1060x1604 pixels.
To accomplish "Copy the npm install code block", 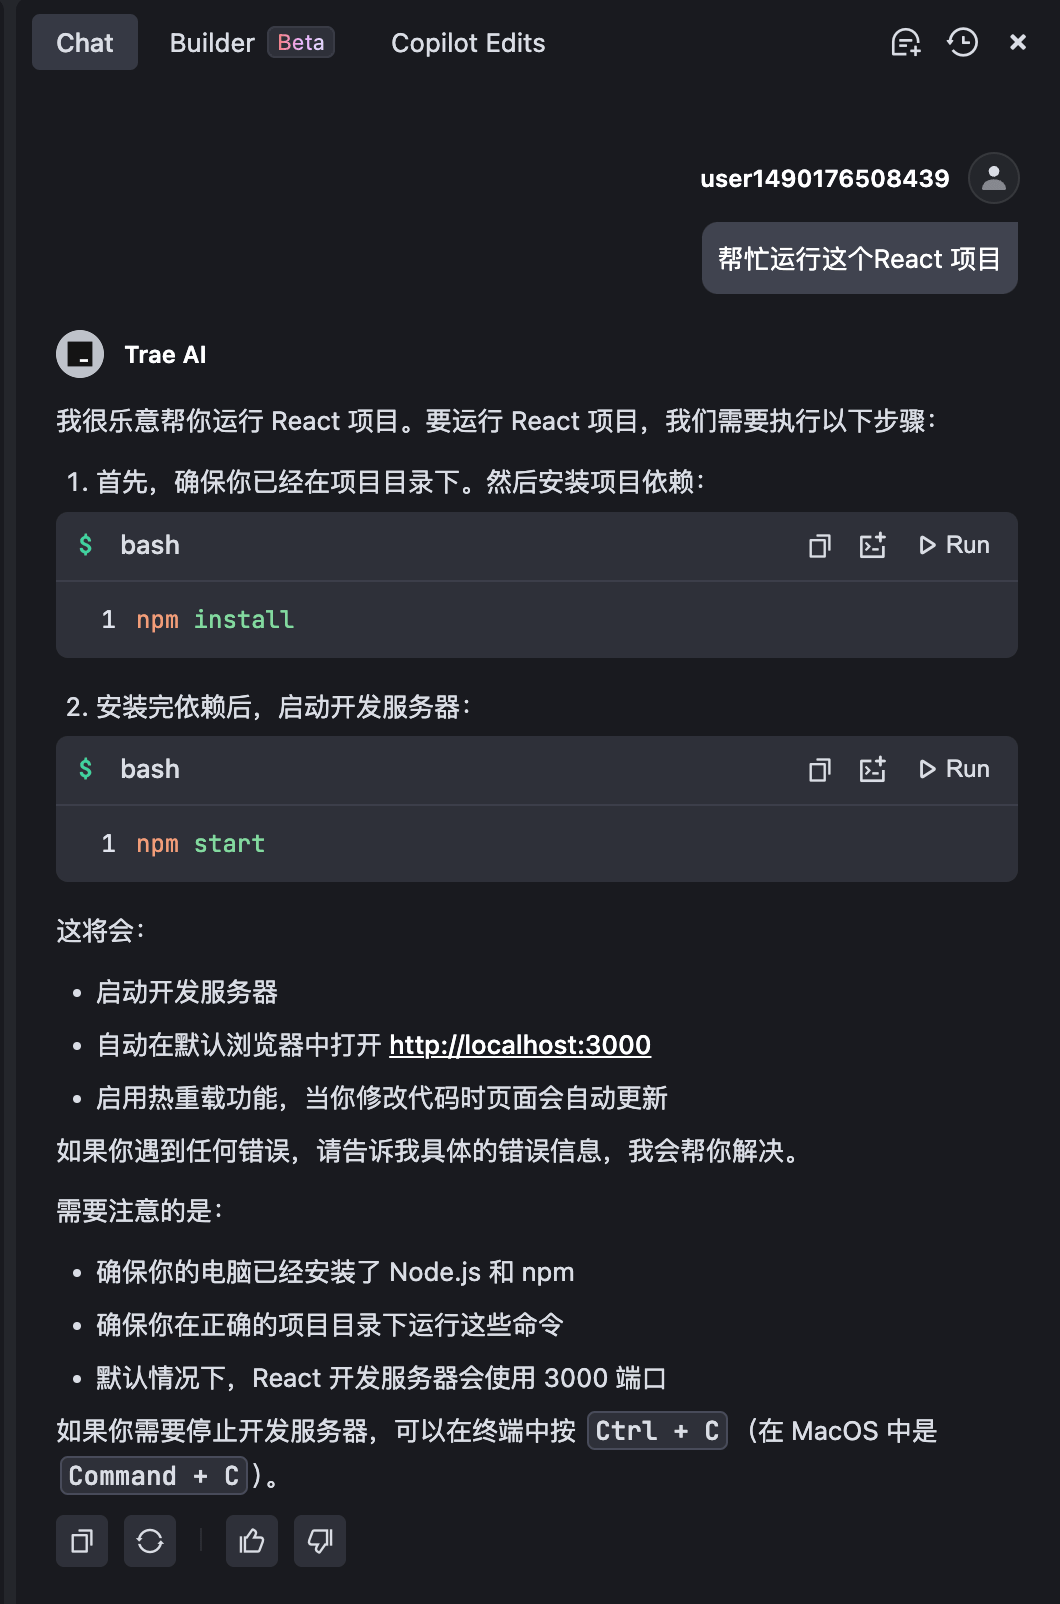I will (x=820, y=545).
